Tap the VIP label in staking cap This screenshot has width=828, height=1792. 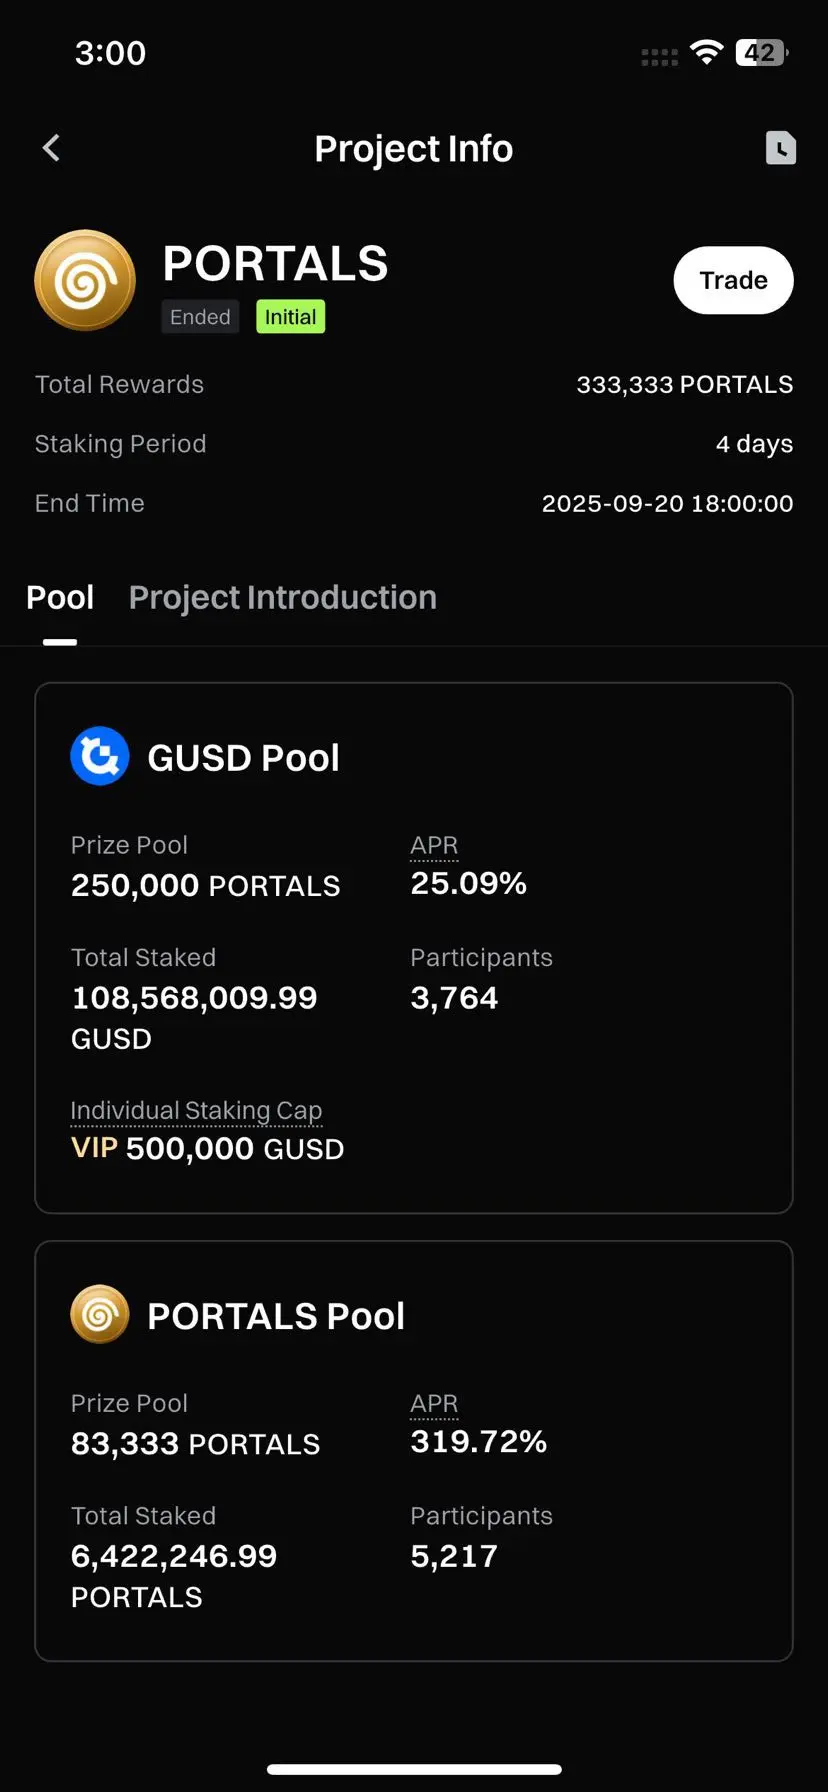pyautogui.click(x=94, y=1148)
